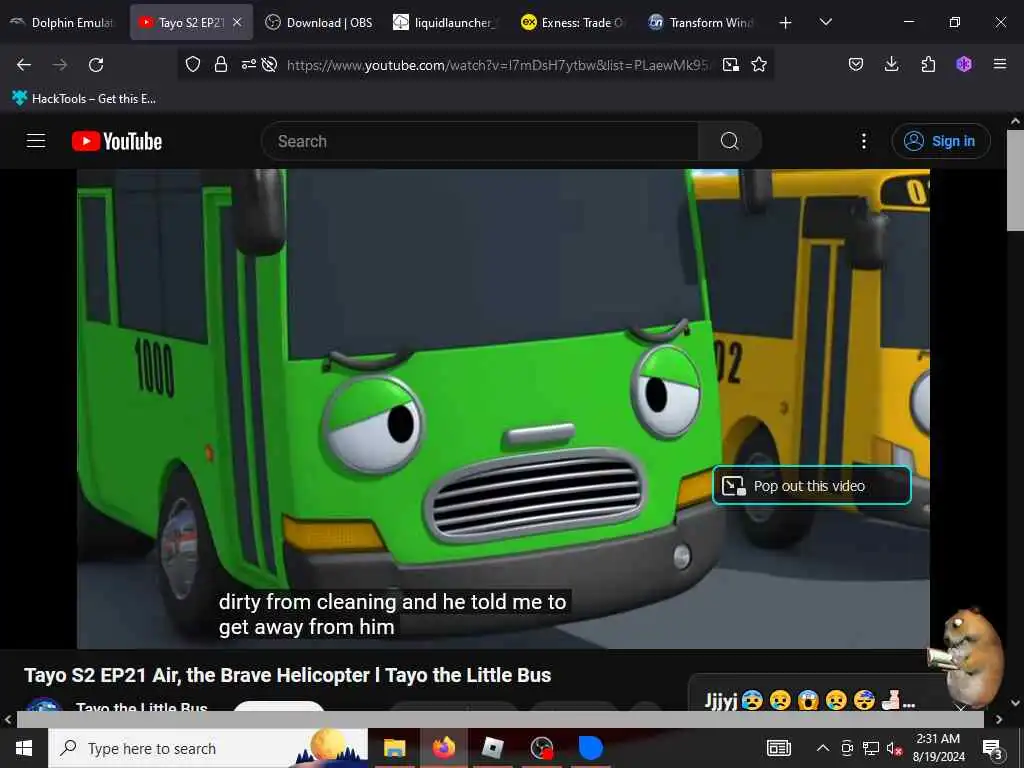Open the Windows Start menu

coord(24,748)
